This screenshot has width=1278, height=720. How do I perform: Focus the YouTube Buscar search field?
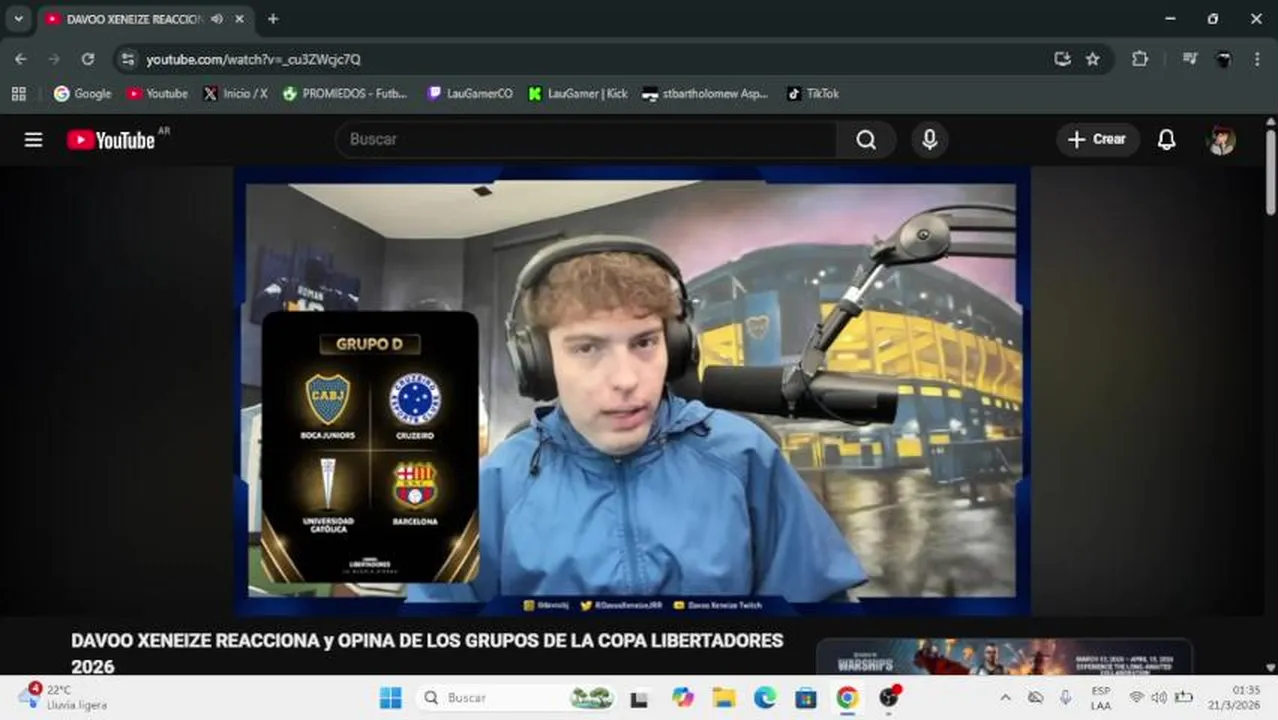point(586,140)
